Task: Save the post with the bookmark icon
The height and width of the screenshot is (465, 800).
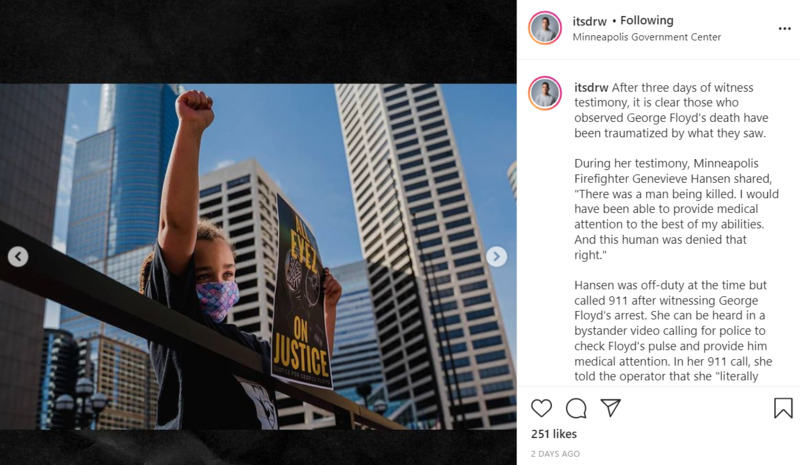Action: [x=783, y=408]
